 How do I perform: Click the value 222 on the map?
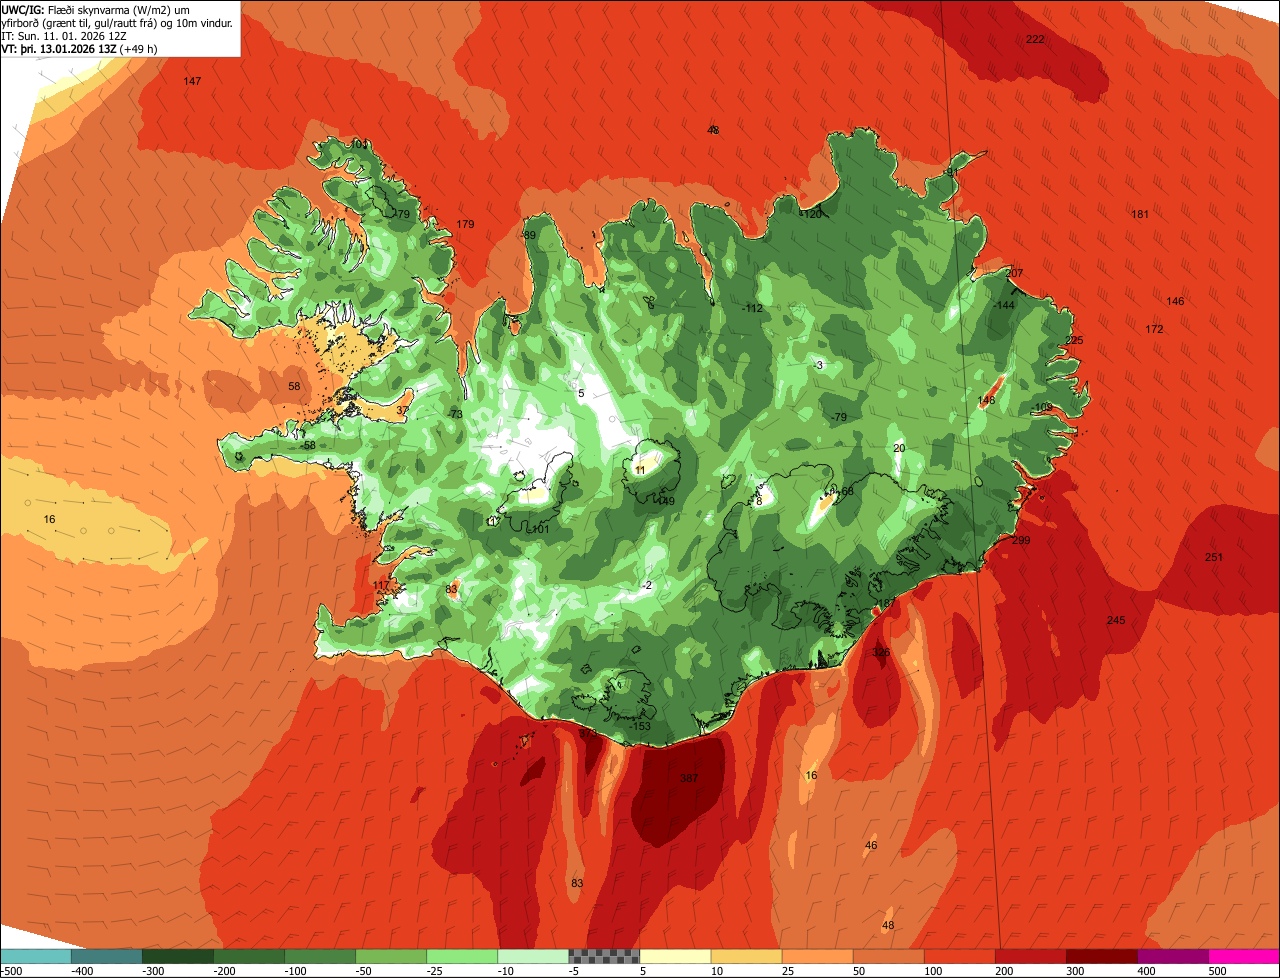(1035, 39)
